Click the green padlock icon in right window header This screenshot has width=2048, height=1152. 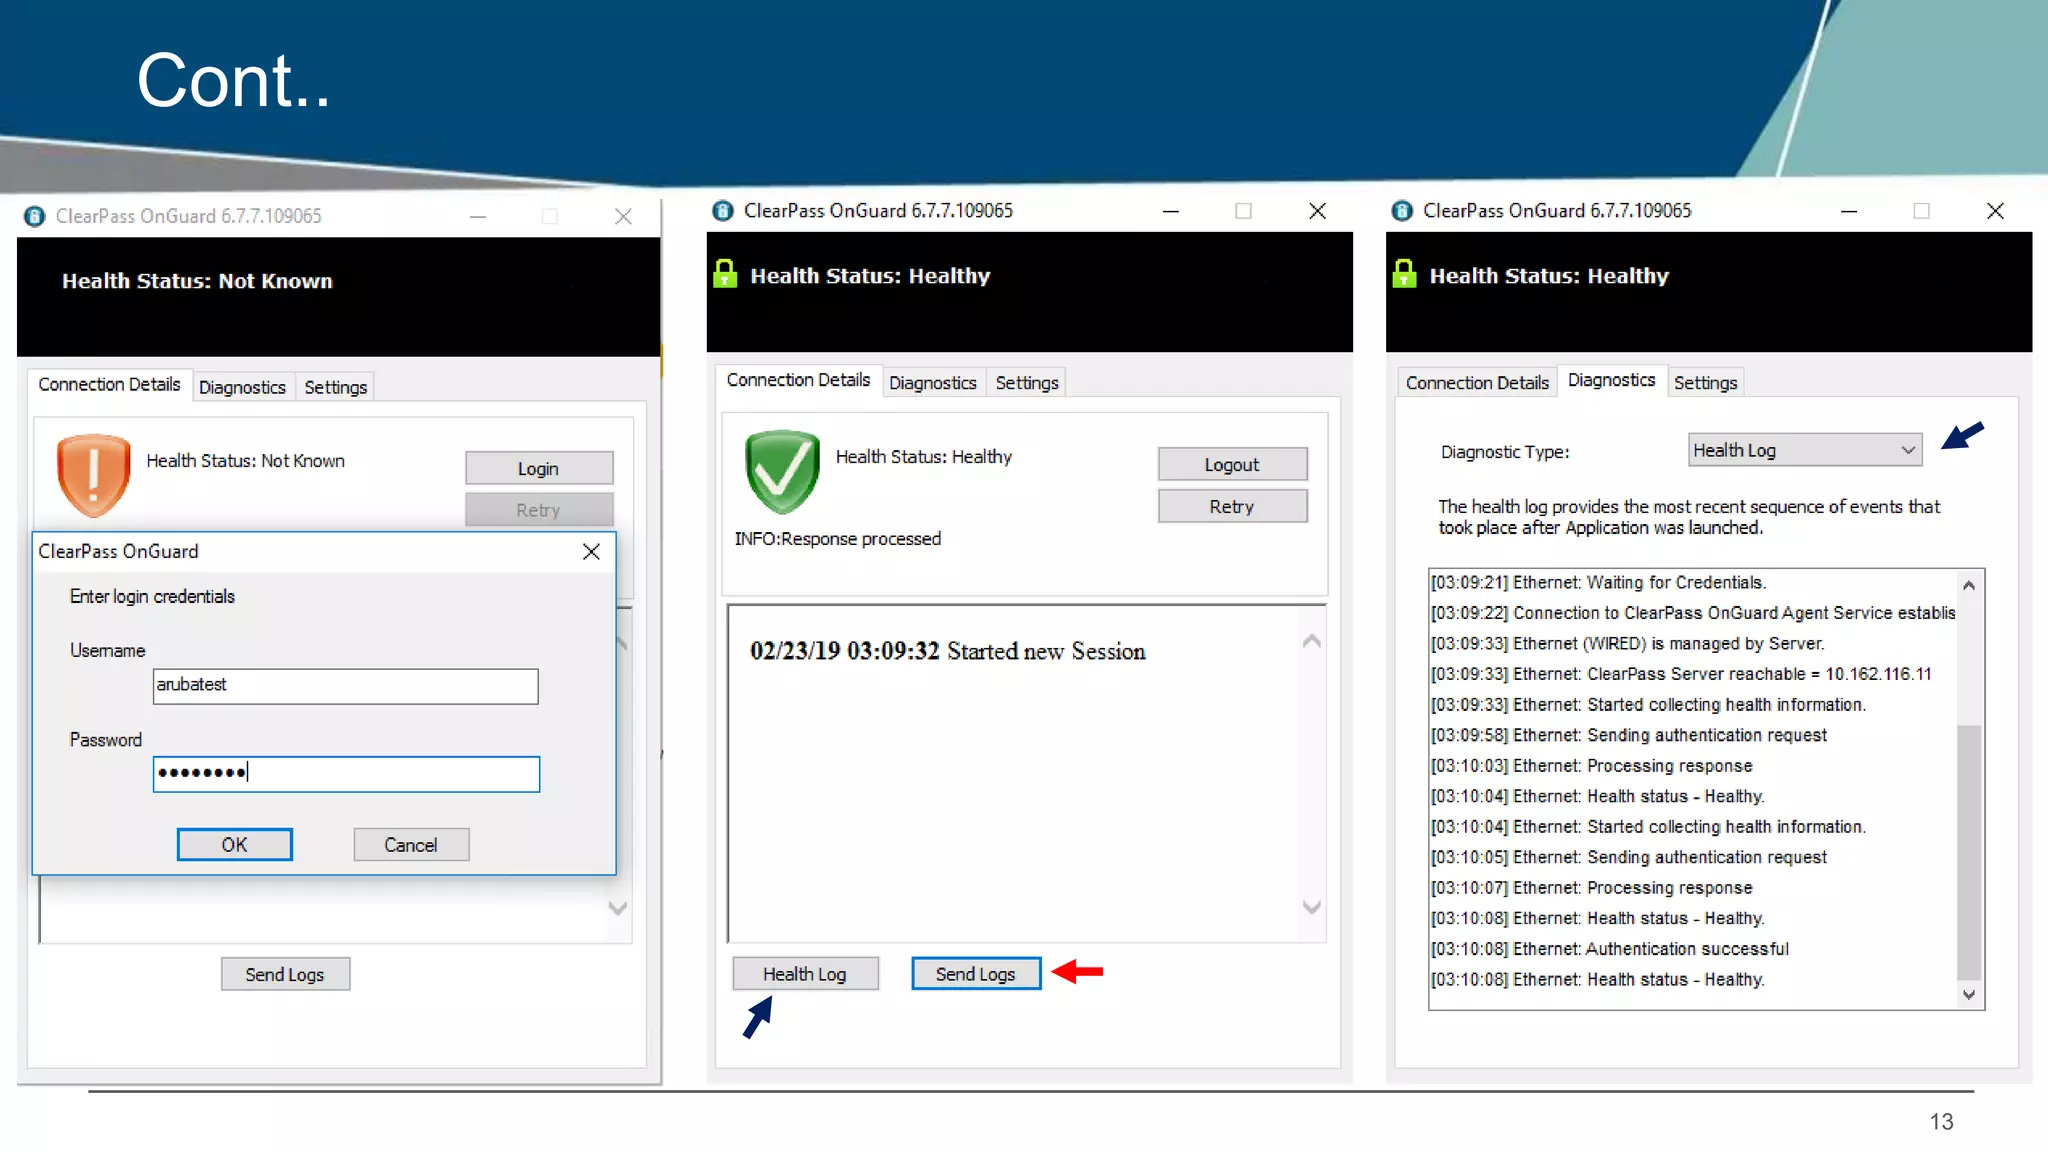point(1404,274)
